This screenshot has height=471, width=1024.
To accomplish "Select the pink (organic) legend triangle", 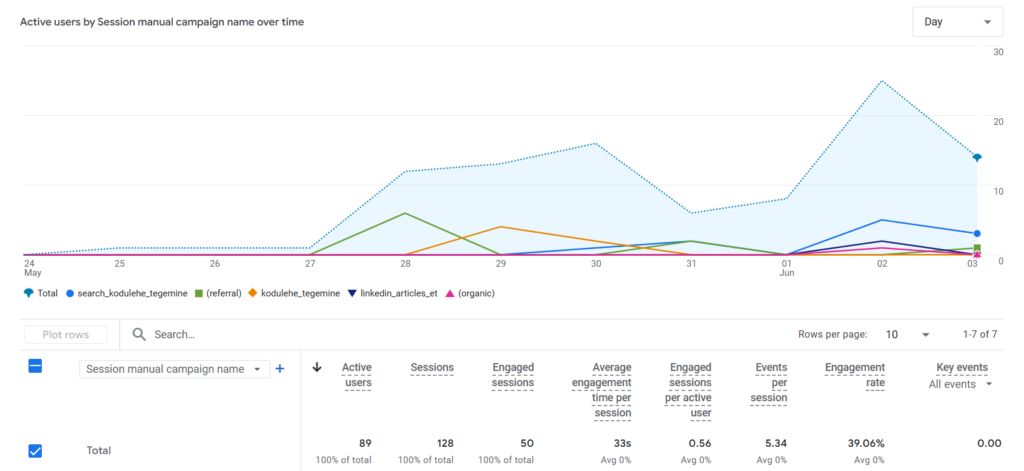I will [450, 293].
